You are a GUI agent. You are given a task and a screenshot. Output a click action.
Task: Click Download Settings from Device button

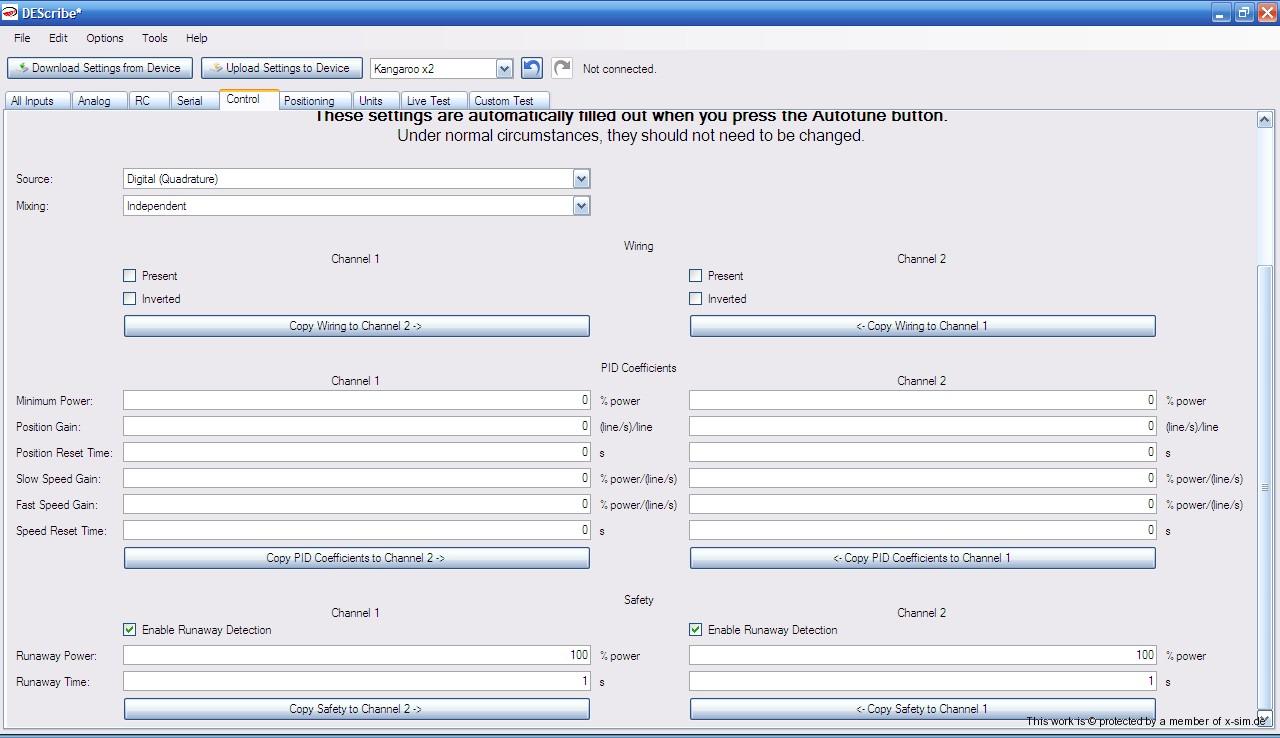coord(98,68)
